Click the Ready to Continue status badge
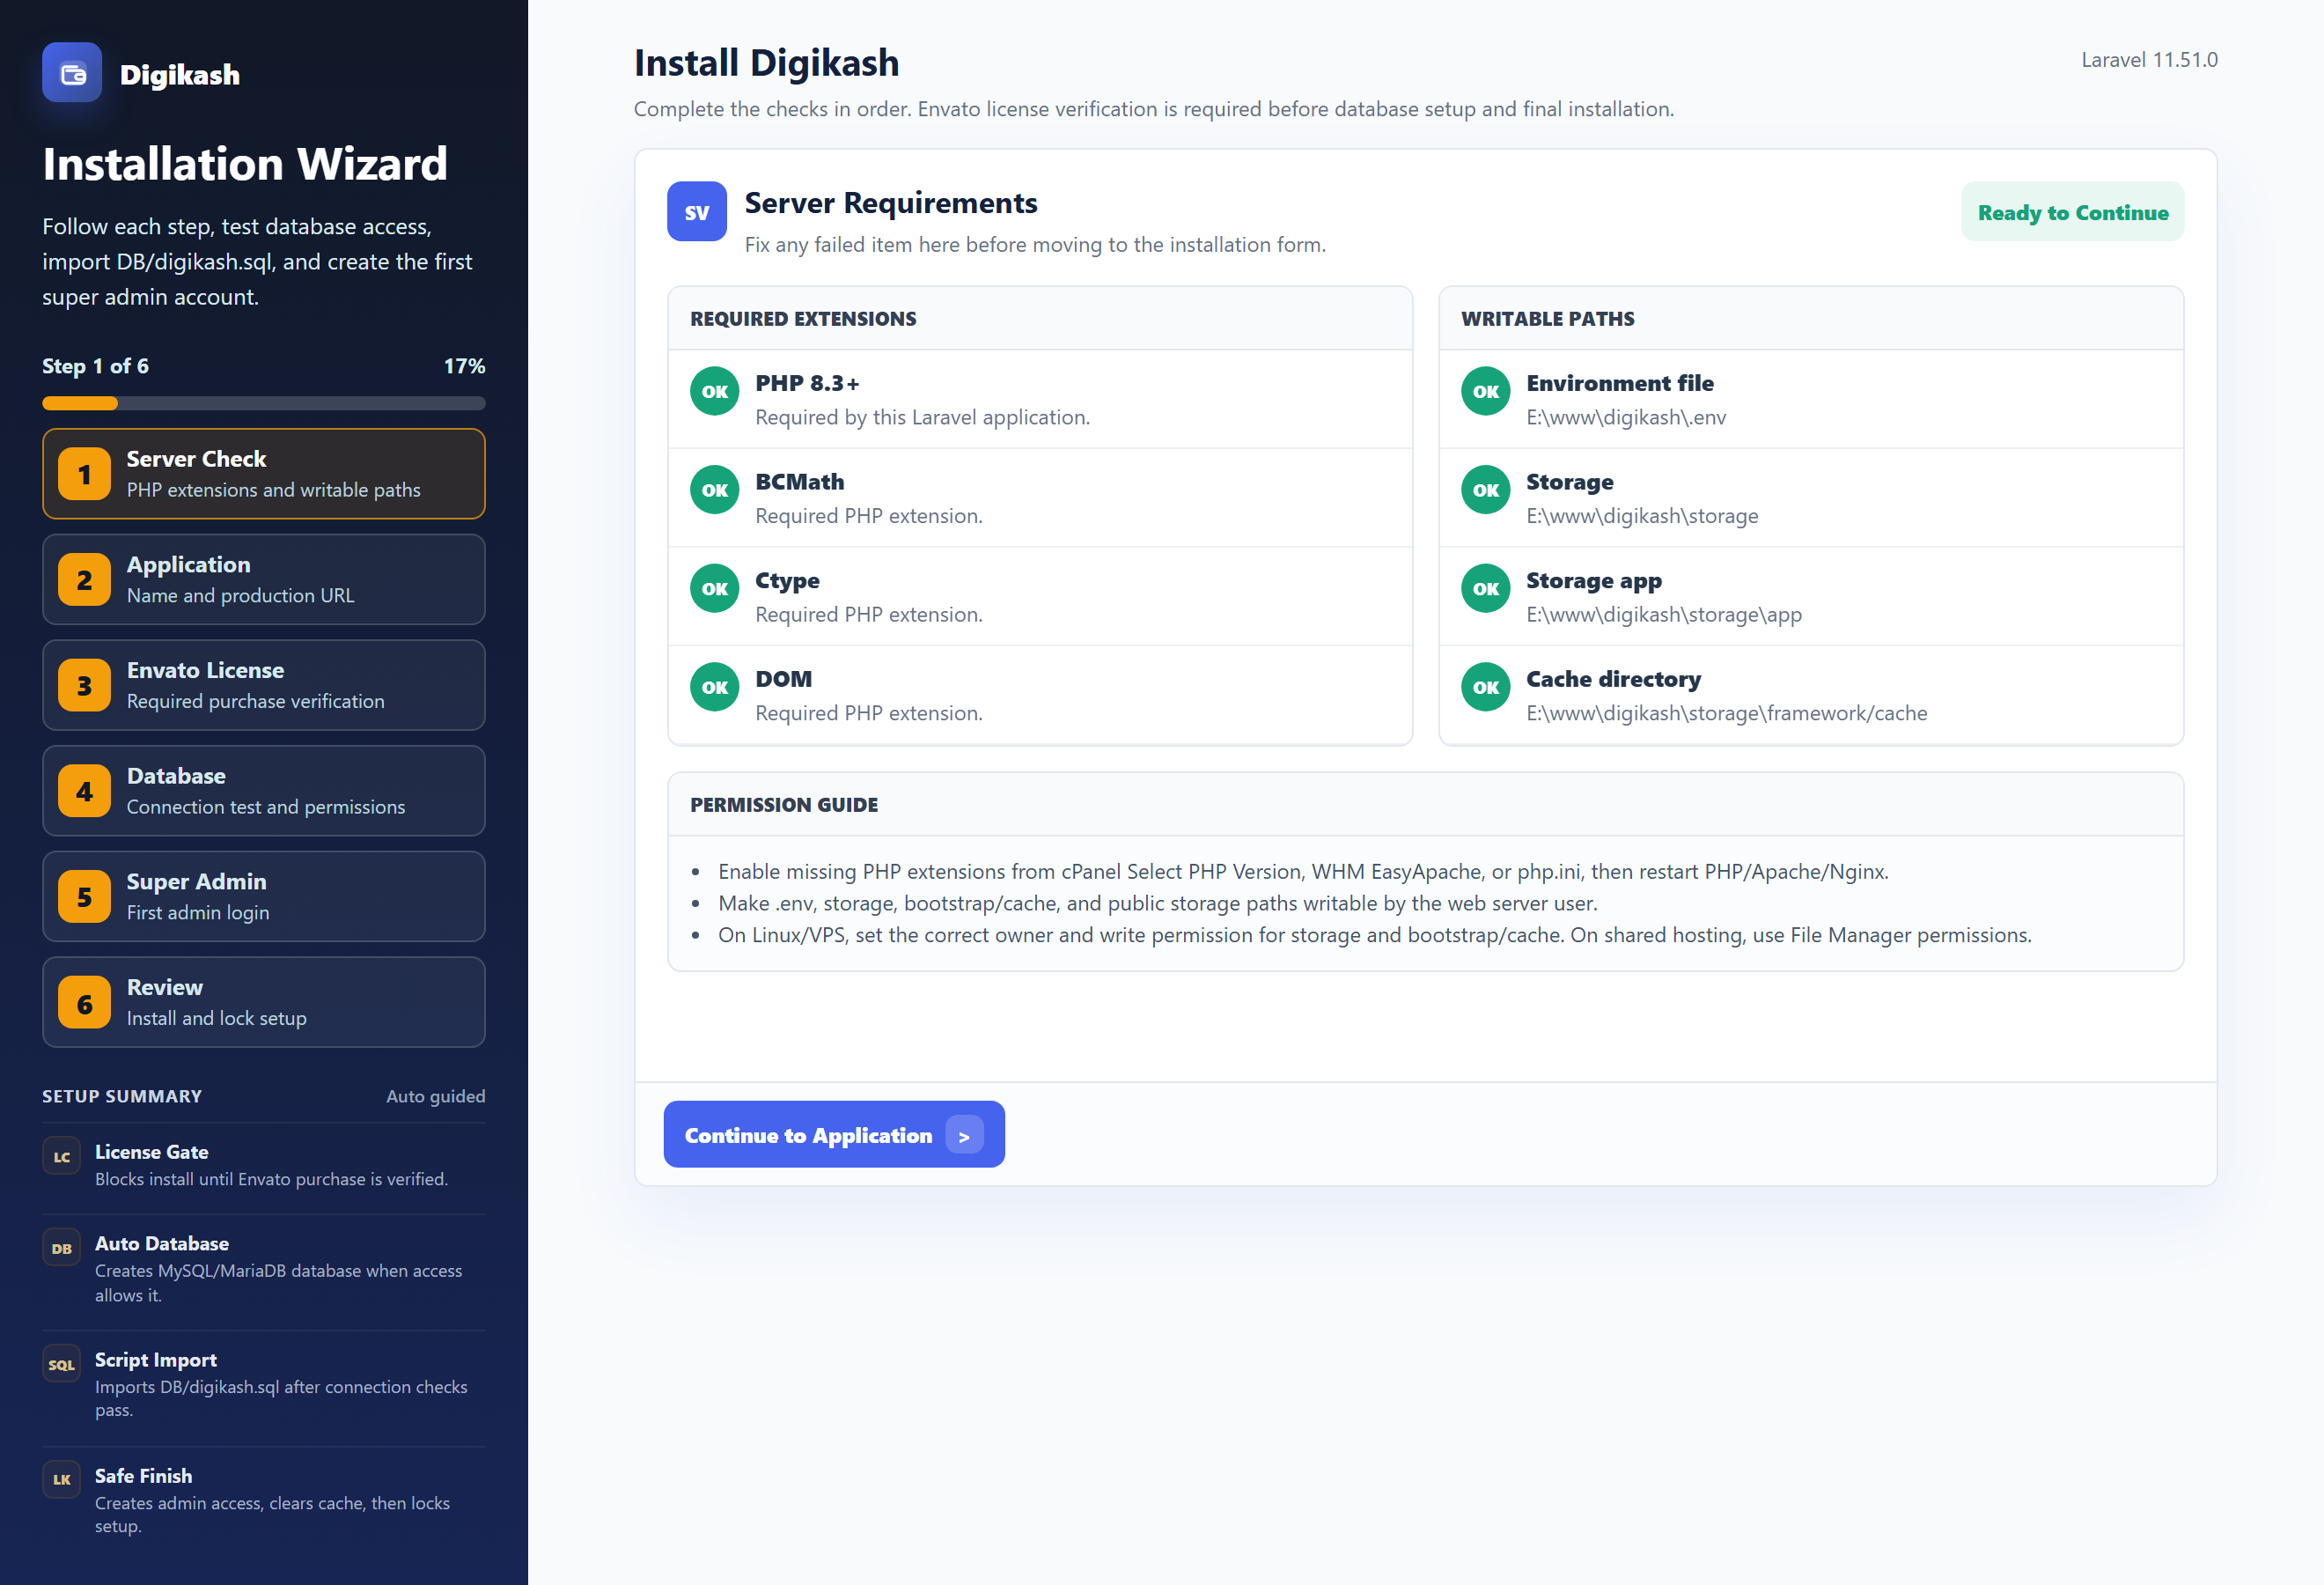 [x=2073, y=212]
